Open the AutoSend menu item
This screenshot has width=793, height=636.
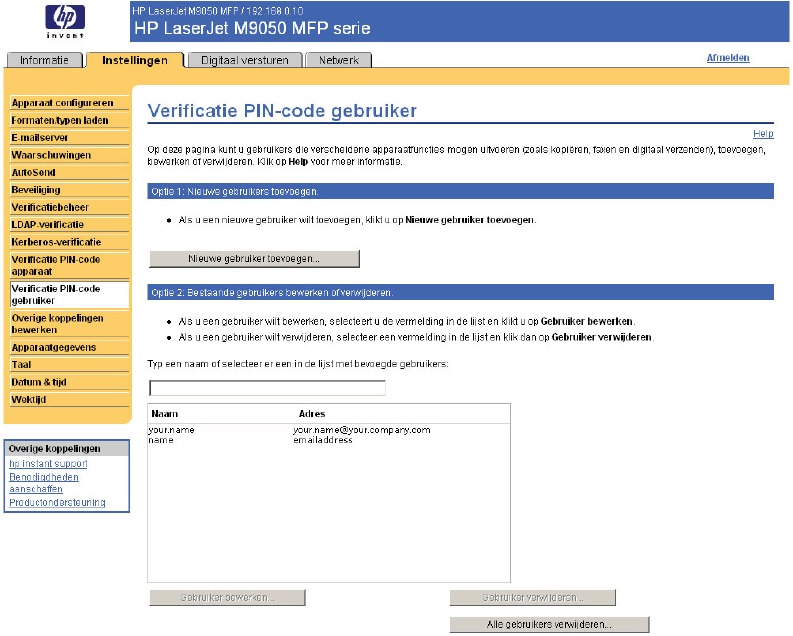coord(69,172)
